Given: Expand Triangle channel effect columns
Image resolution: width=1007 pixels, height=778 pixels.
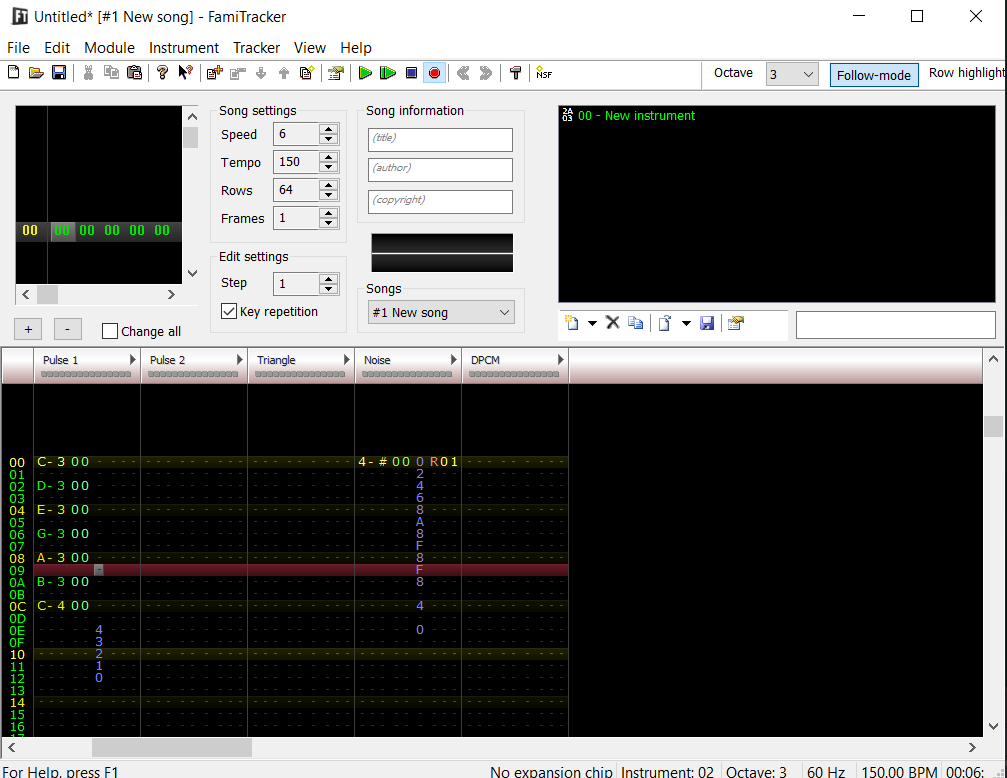Looking at the screenshot, I should click(346, 360).
